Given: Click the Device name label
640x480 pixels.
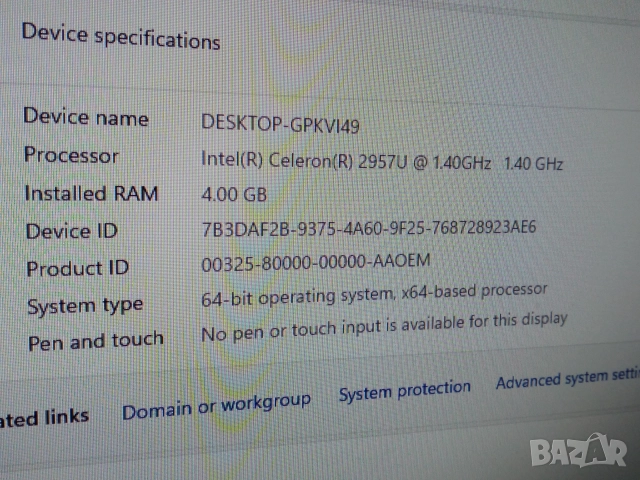Looking at the screenshot, I should pos(86,117).
